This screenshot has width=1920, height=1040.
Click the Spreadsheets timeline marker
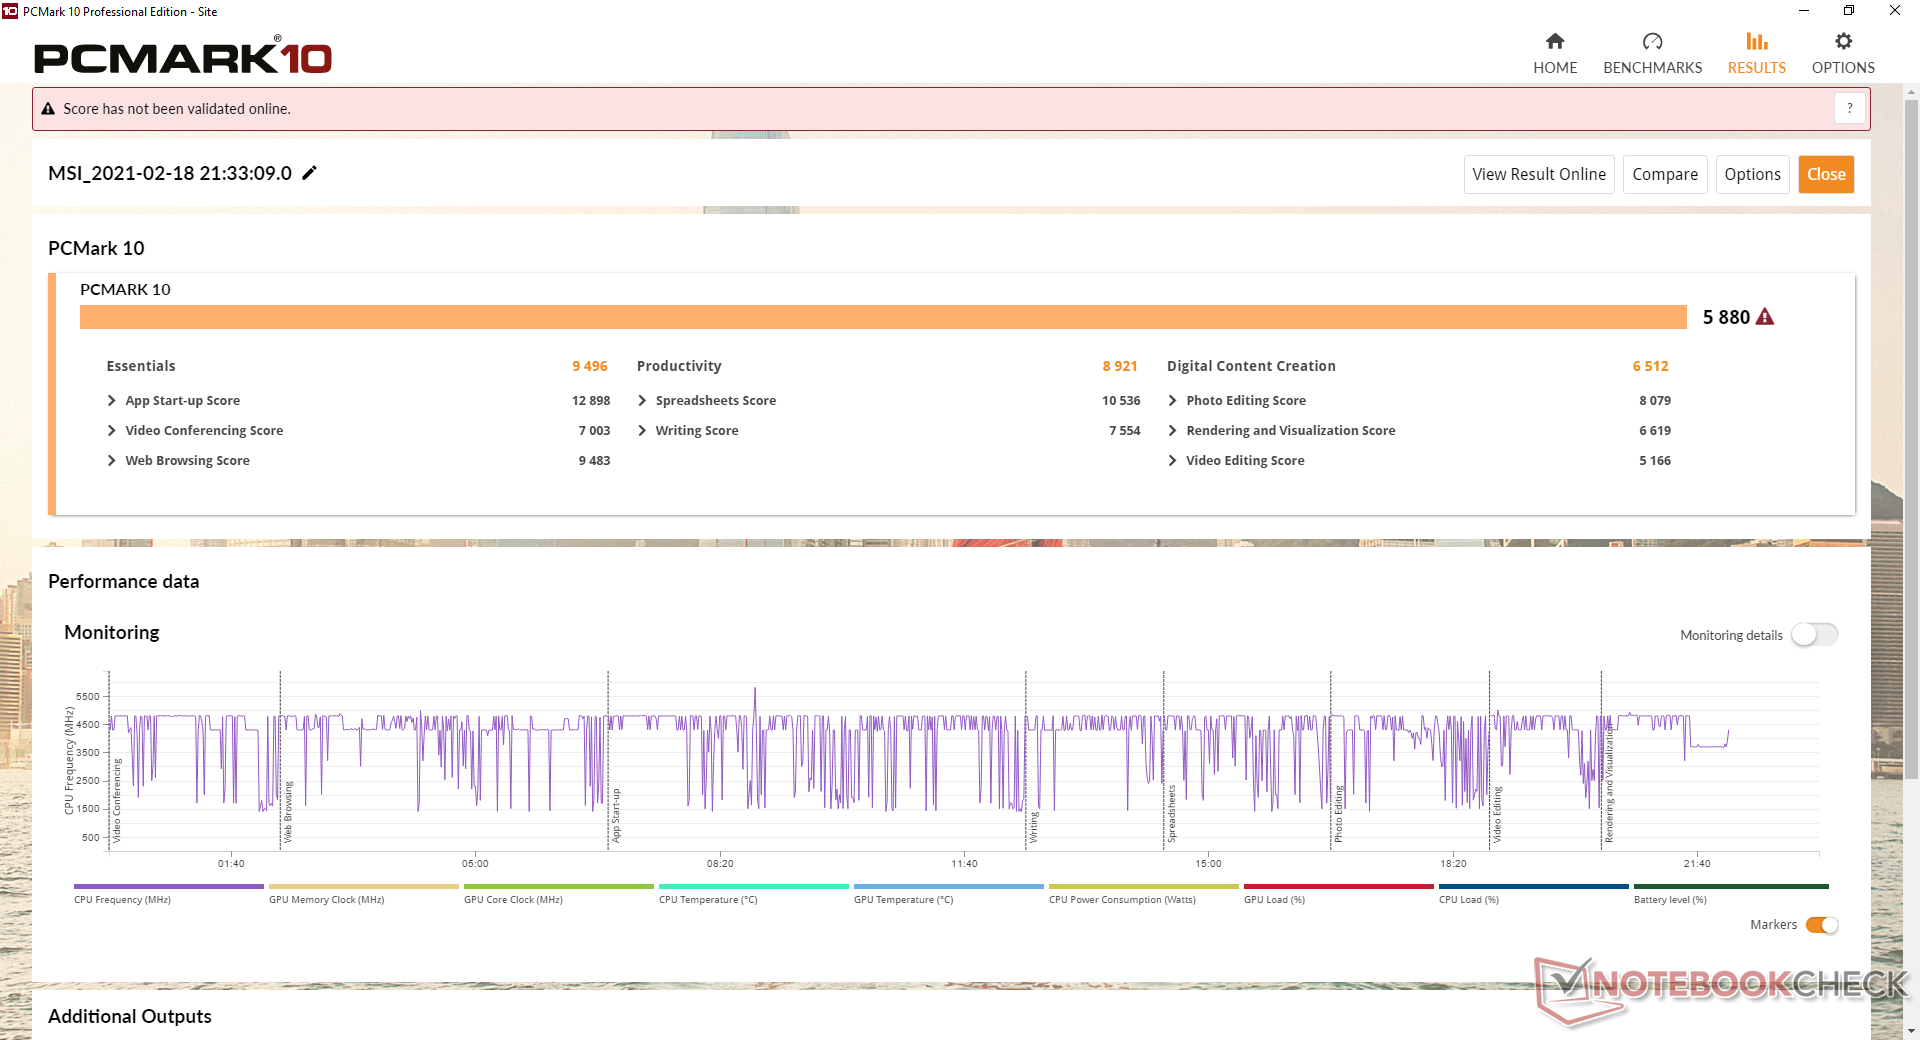click(1172, 814)
